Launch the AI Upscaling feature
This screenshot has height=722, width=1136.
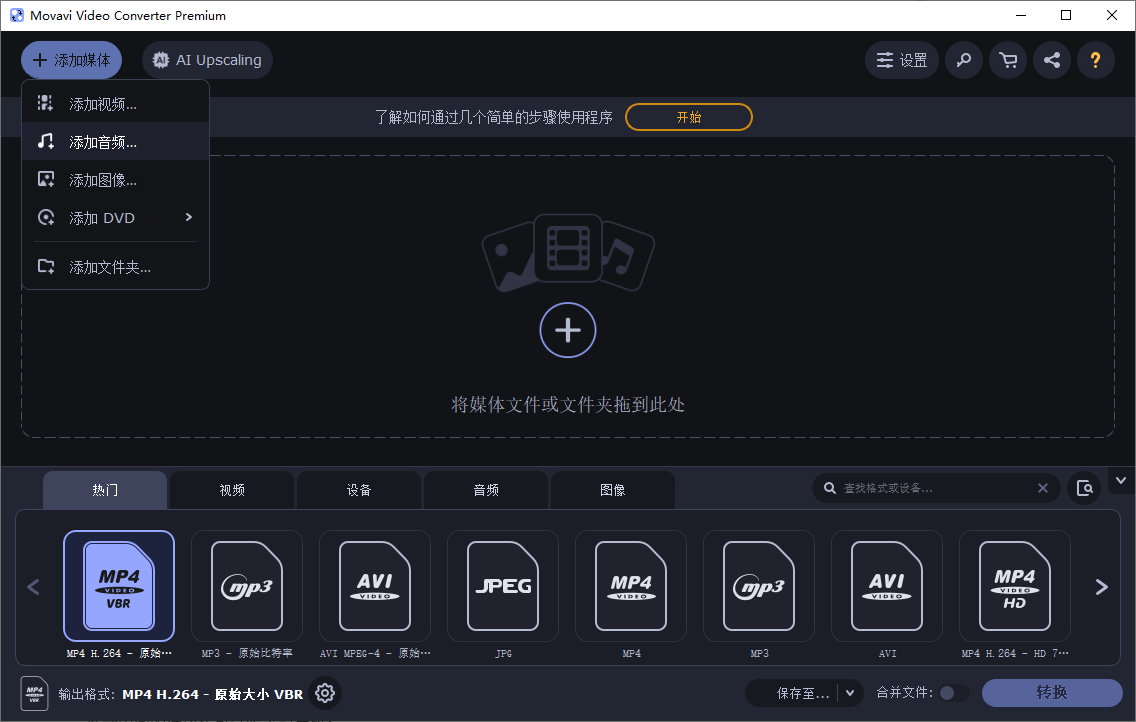tap(207, 60)
